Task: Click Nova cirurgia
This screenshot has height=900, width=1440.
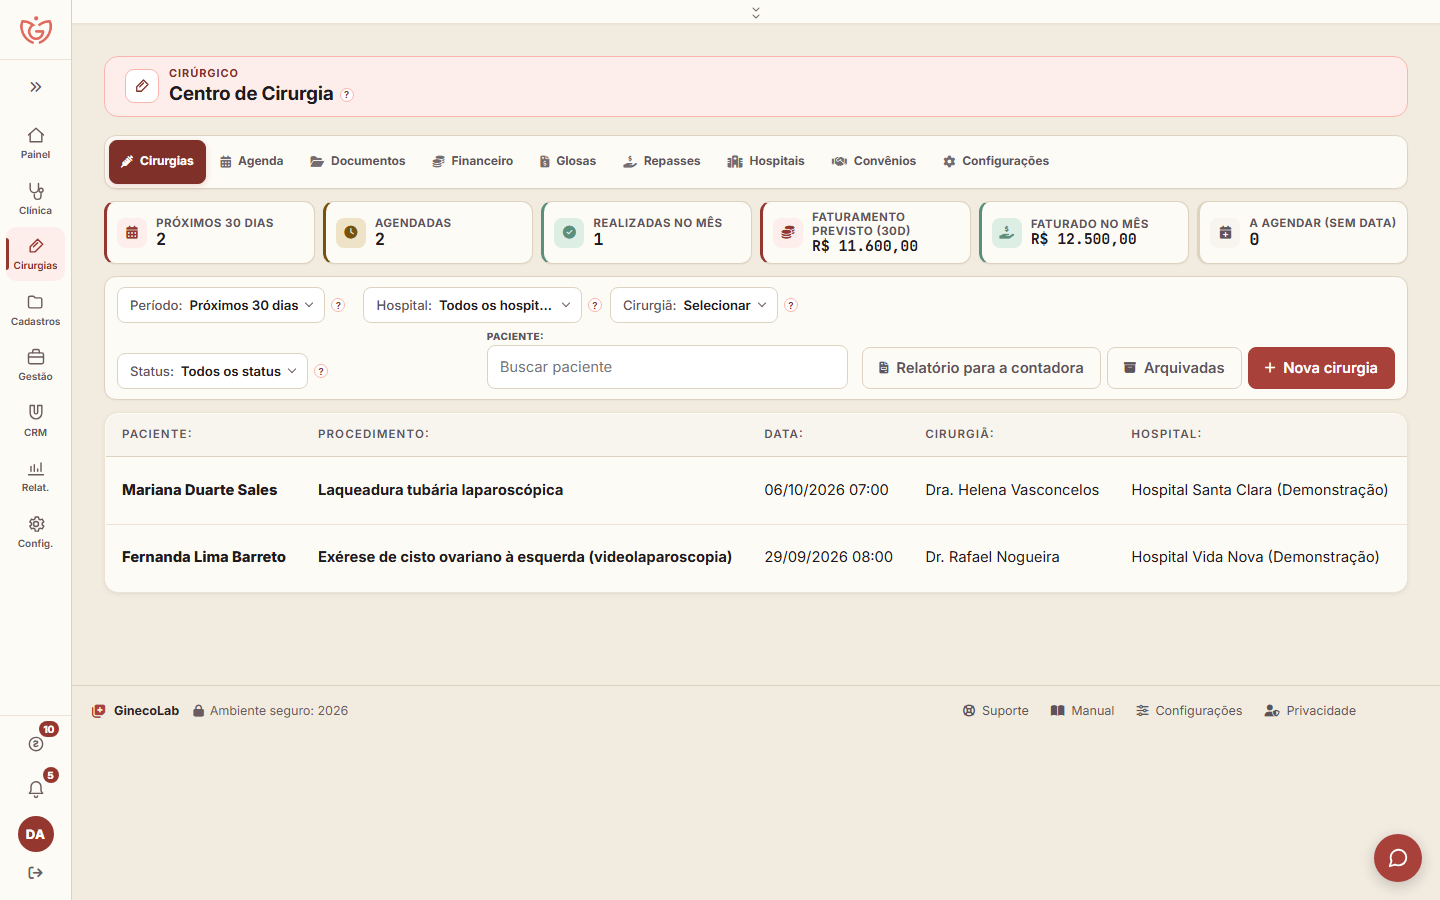Action: pyautogui.click(x=1321, y=368)
